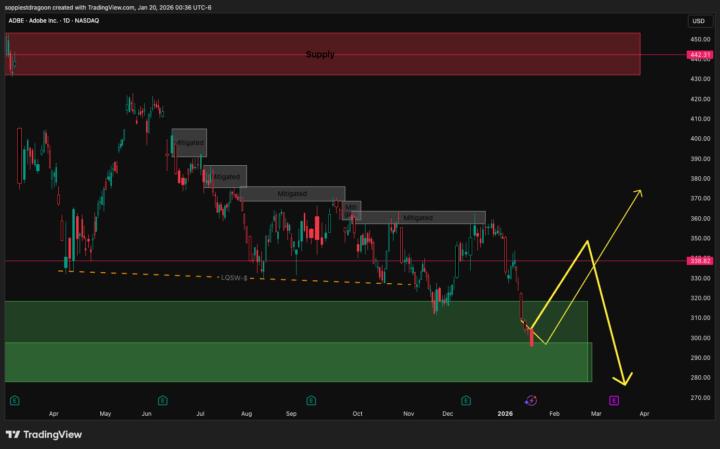Viewport: 720px width, 449px height.
Task: Click the 2026 label on time axis
Action: [x=505, y=414]
